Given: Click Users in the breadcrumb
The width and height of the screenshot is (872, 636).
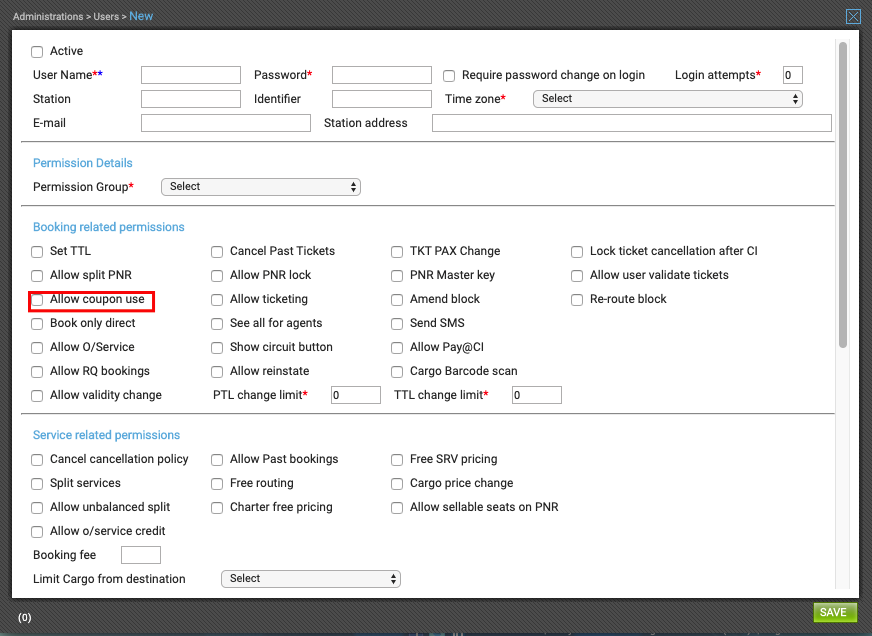Looking at the screenshot, I should (x=106, y=17).
